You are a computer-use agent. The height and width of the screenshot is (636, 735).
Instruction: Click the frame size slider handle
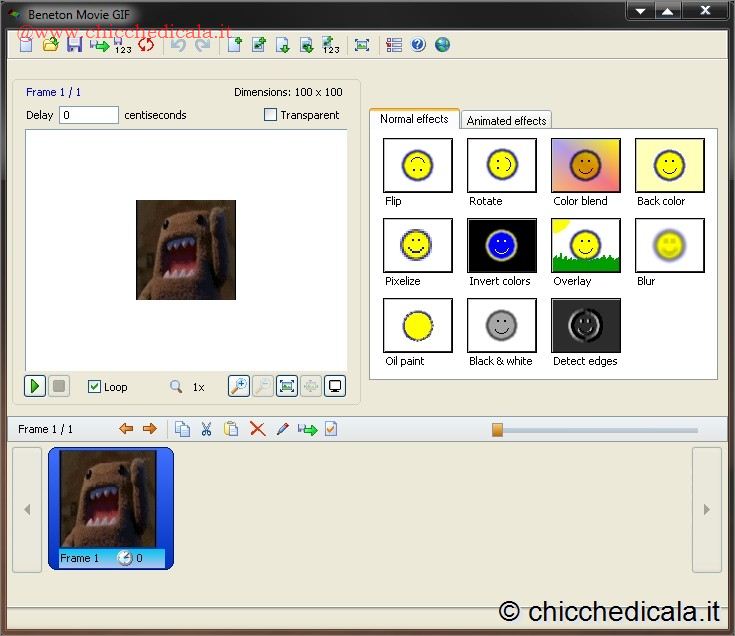click(497, 429)
